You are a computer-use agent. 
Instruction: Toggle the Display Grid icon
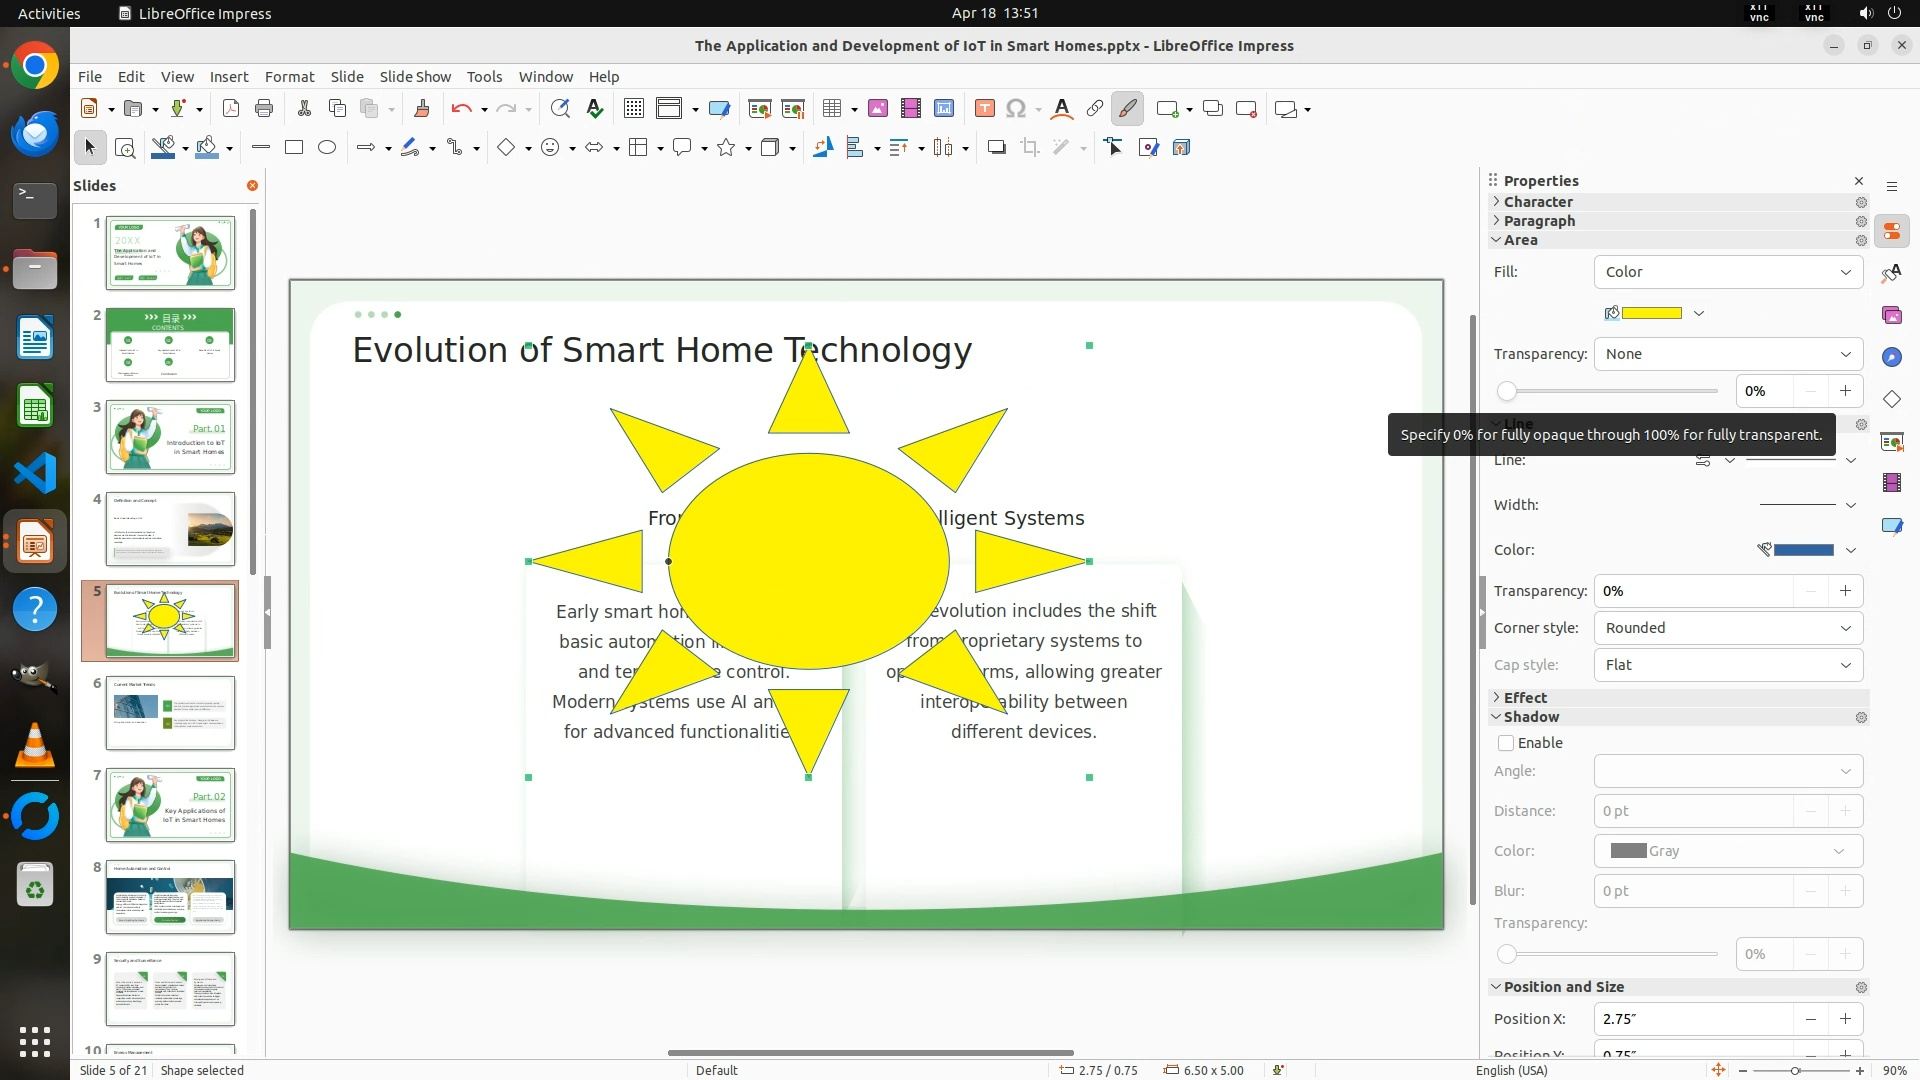pos(633,109)
